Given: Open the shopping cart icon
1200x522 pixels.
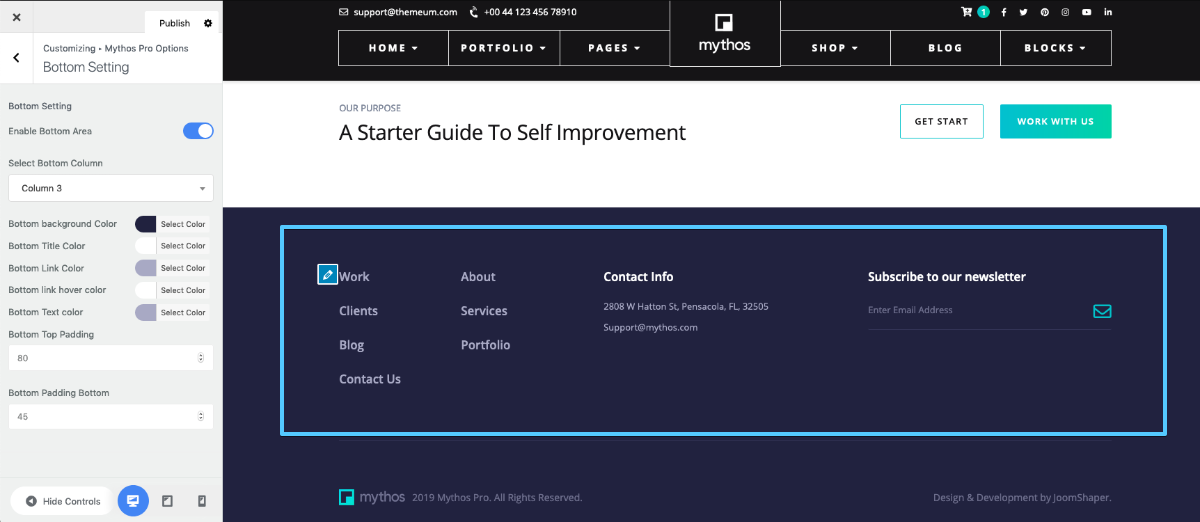Looking at the screenshot, I should point(967,12).
